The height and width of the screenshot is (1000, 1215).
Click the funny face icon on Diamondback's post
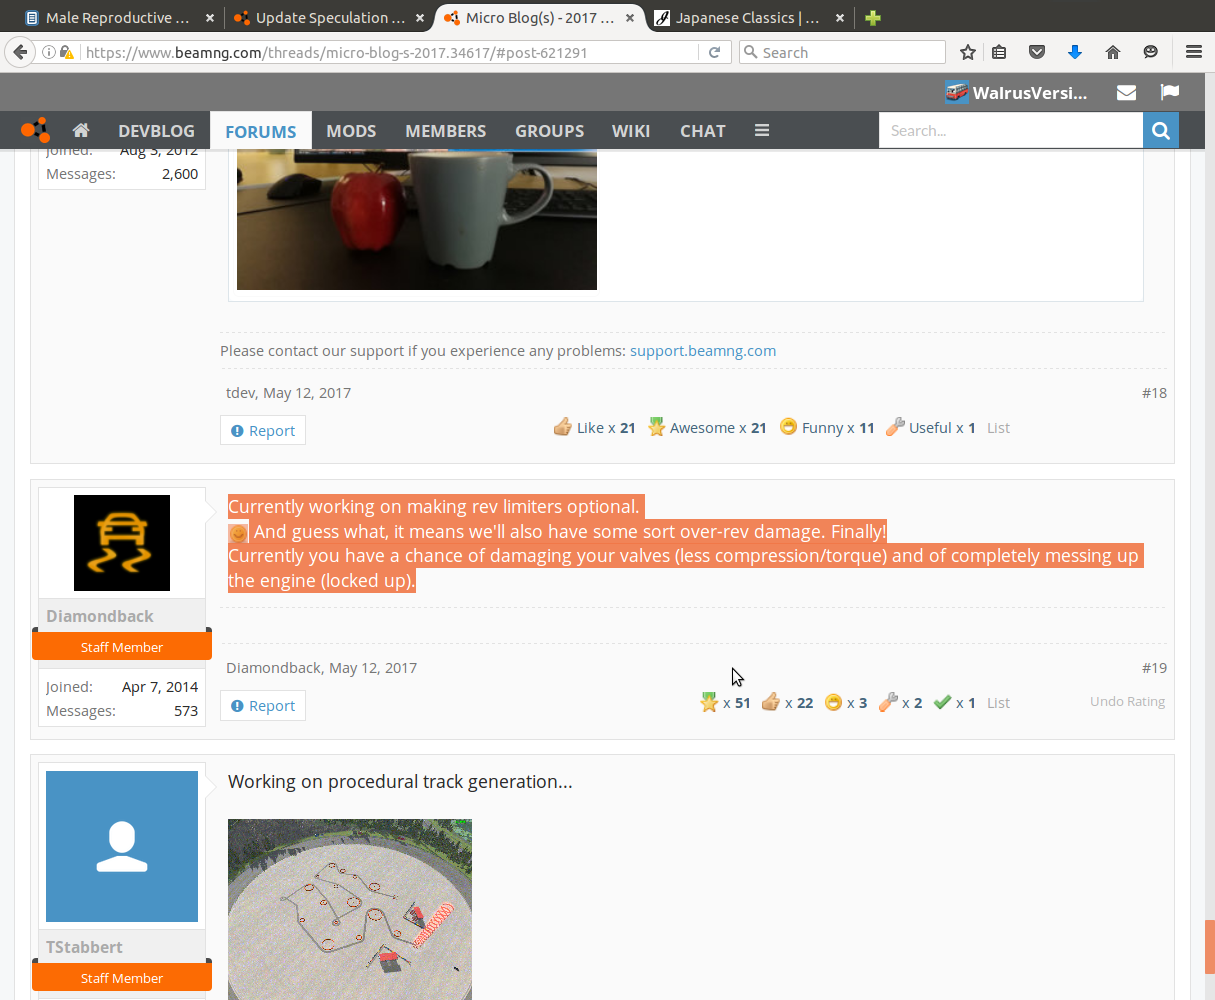tap(834, 702)
